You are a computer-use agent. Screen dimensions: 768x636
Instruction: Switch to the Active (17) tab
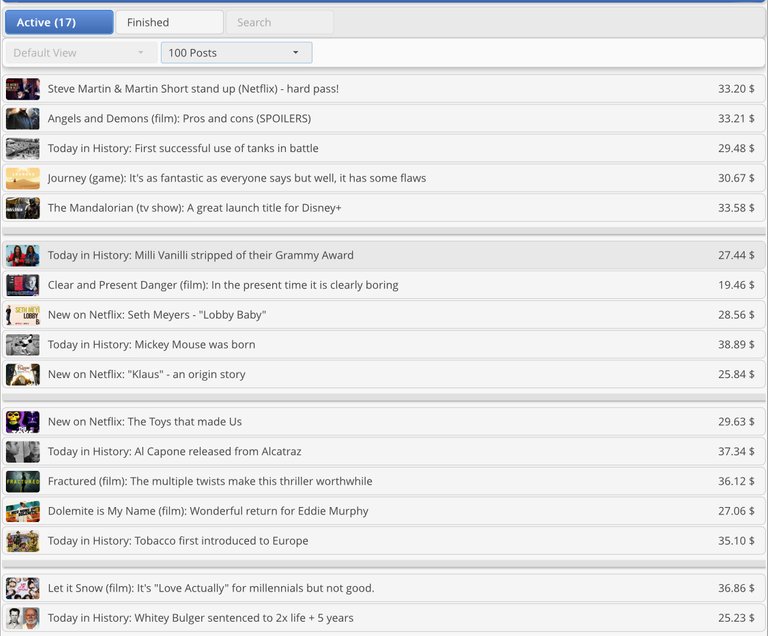point(59,23)
